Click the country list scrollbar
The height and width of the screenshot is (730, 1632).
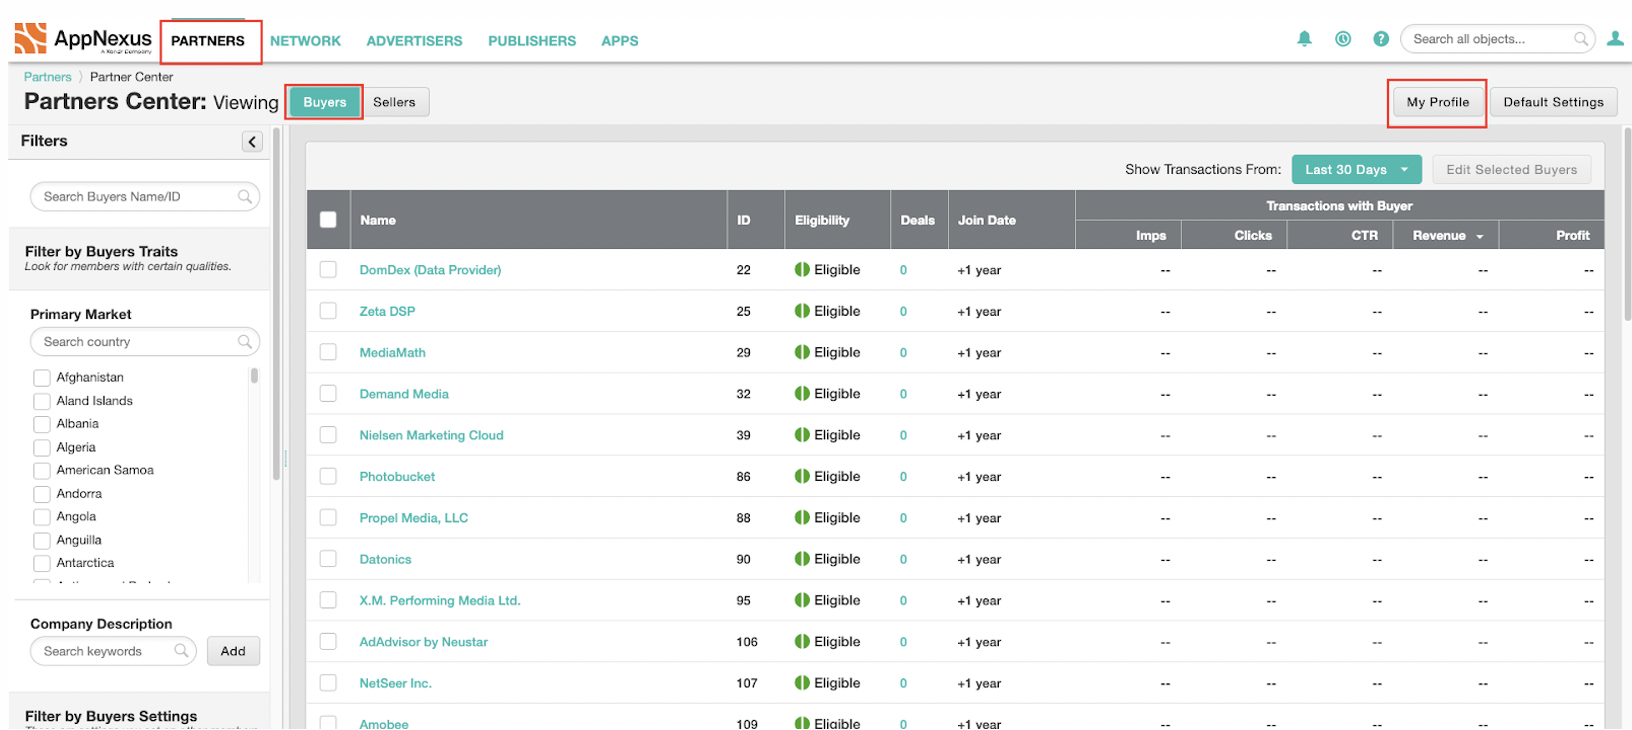[254, 376]
